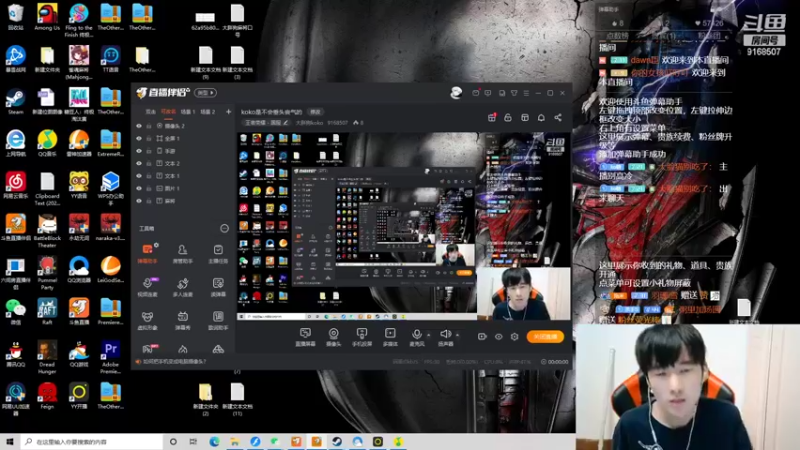800x450 pixels.
Task: Open the 多人连麦 tool
Action: coord(183,287)
